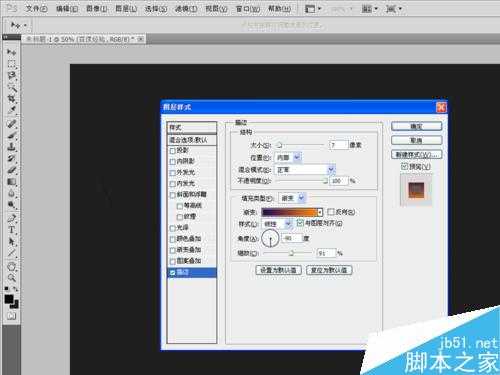Select the History Brush tool
Screen dimensions: 500x375
coord(11,159)
